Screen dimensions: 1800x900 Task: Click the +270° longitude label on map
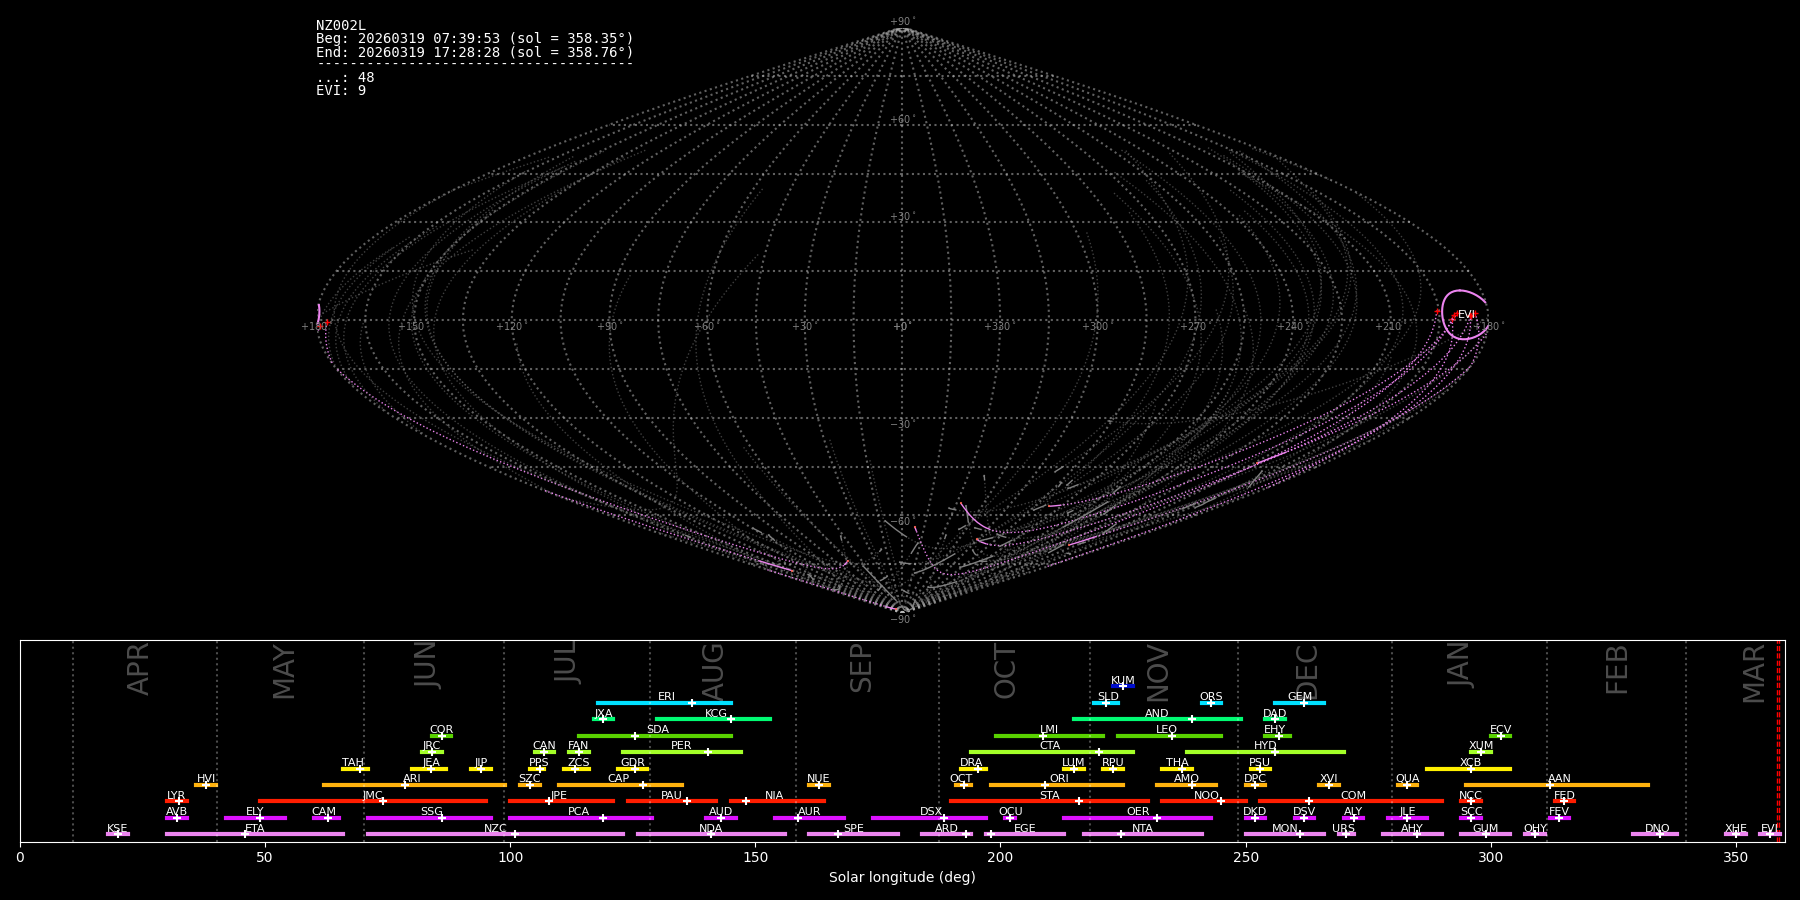point(1192,326)
